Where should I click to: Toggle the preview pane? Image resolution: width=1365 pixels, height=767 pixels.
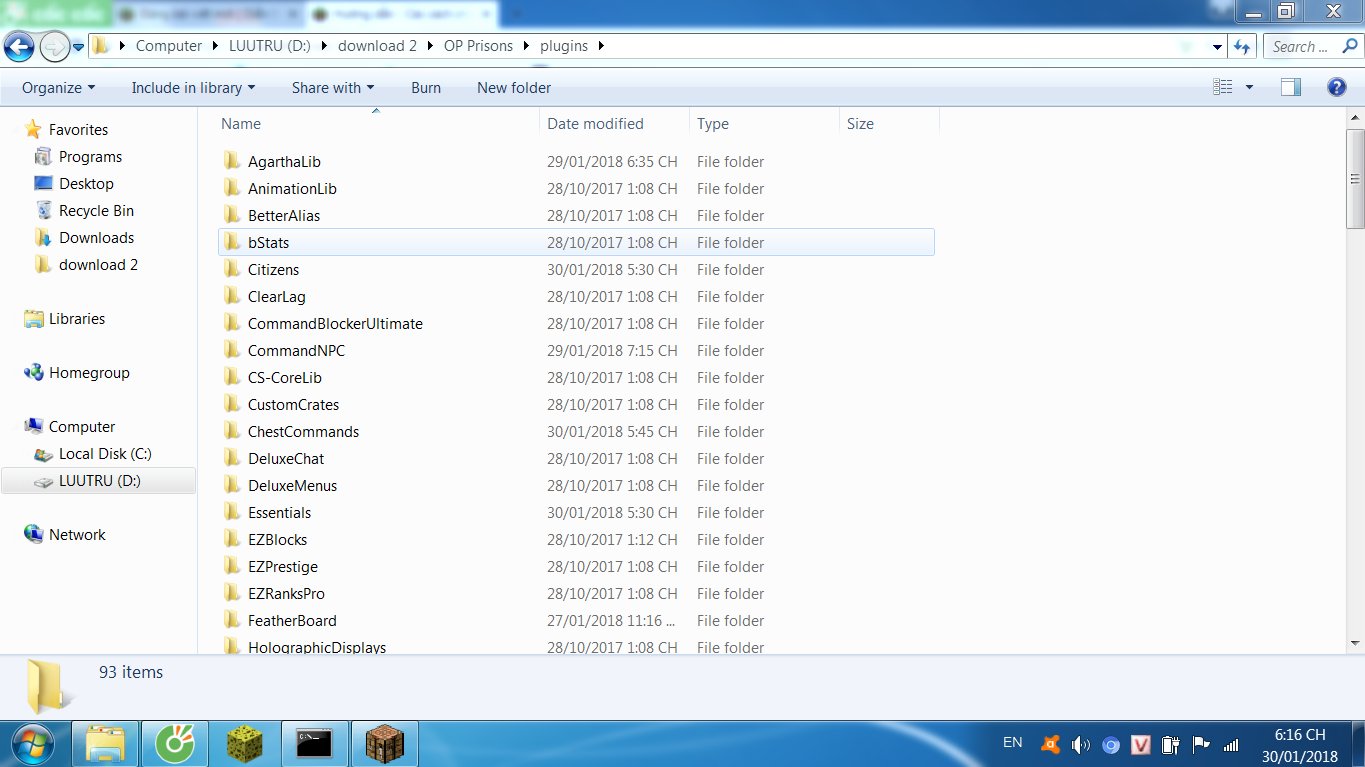pos(1289,87)
